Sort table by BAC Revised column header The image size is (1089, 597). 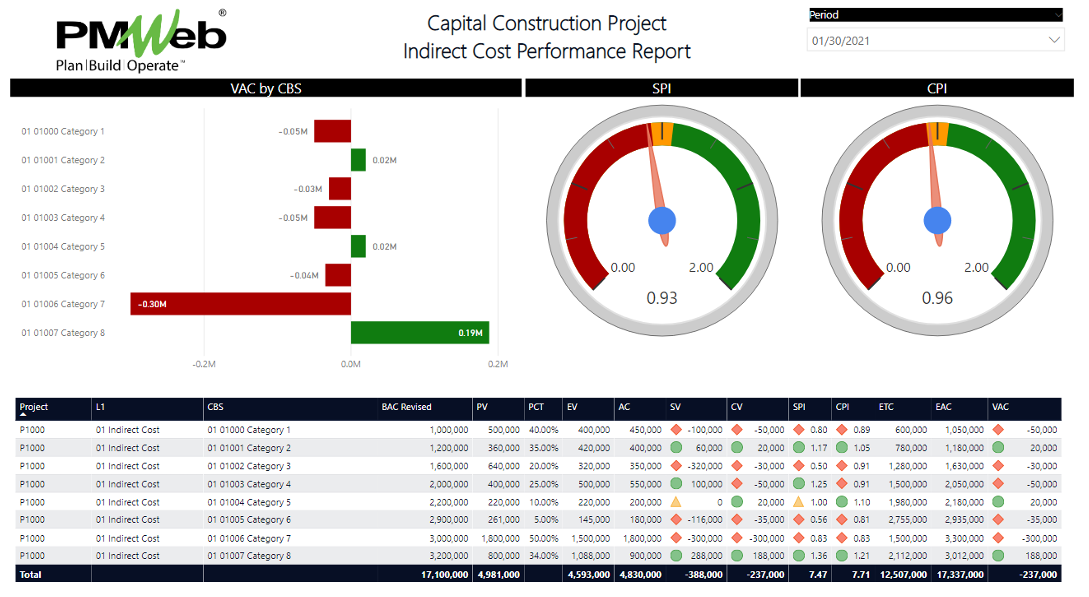coord(407,407)
